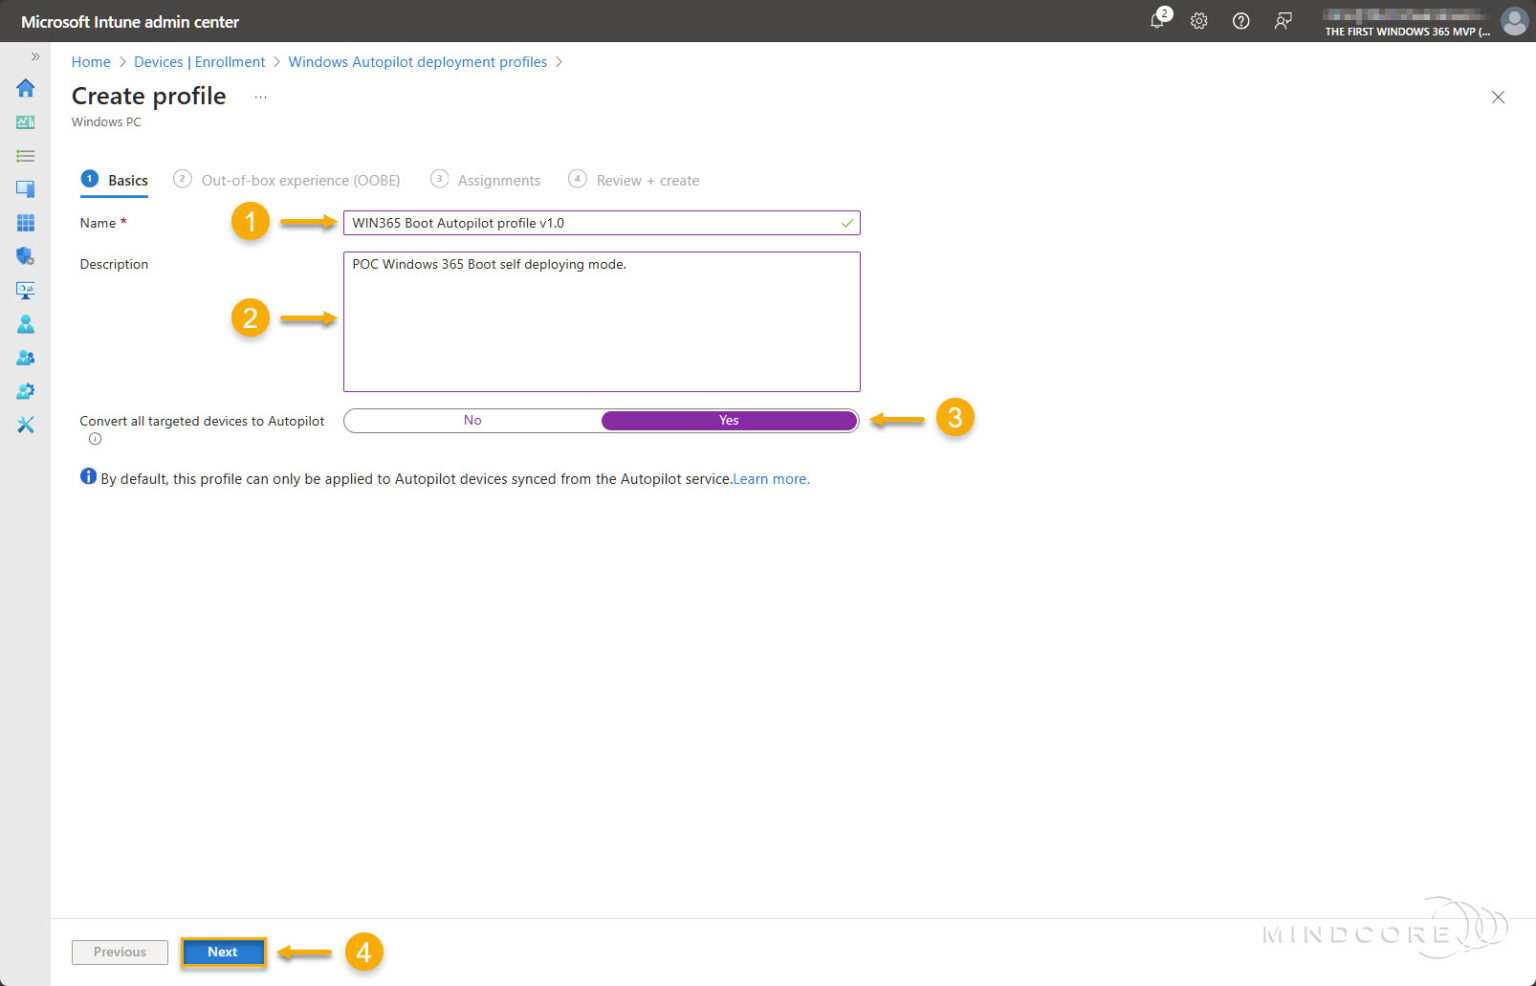Open Devices icon in left sidebar
This screenshot has height=986, width=1536.
tap(26, 189)
